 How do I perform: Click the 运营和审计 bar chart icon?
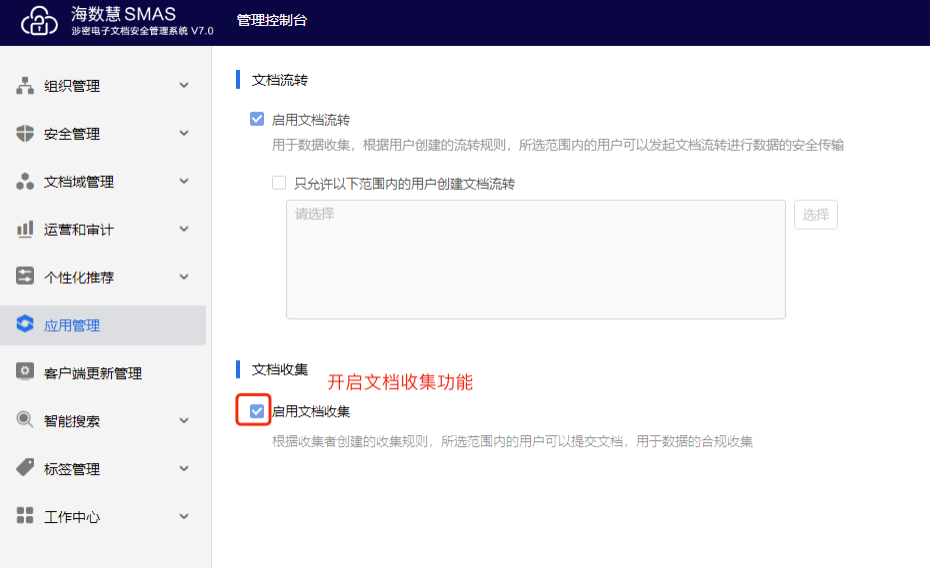[x=25, y=229]
